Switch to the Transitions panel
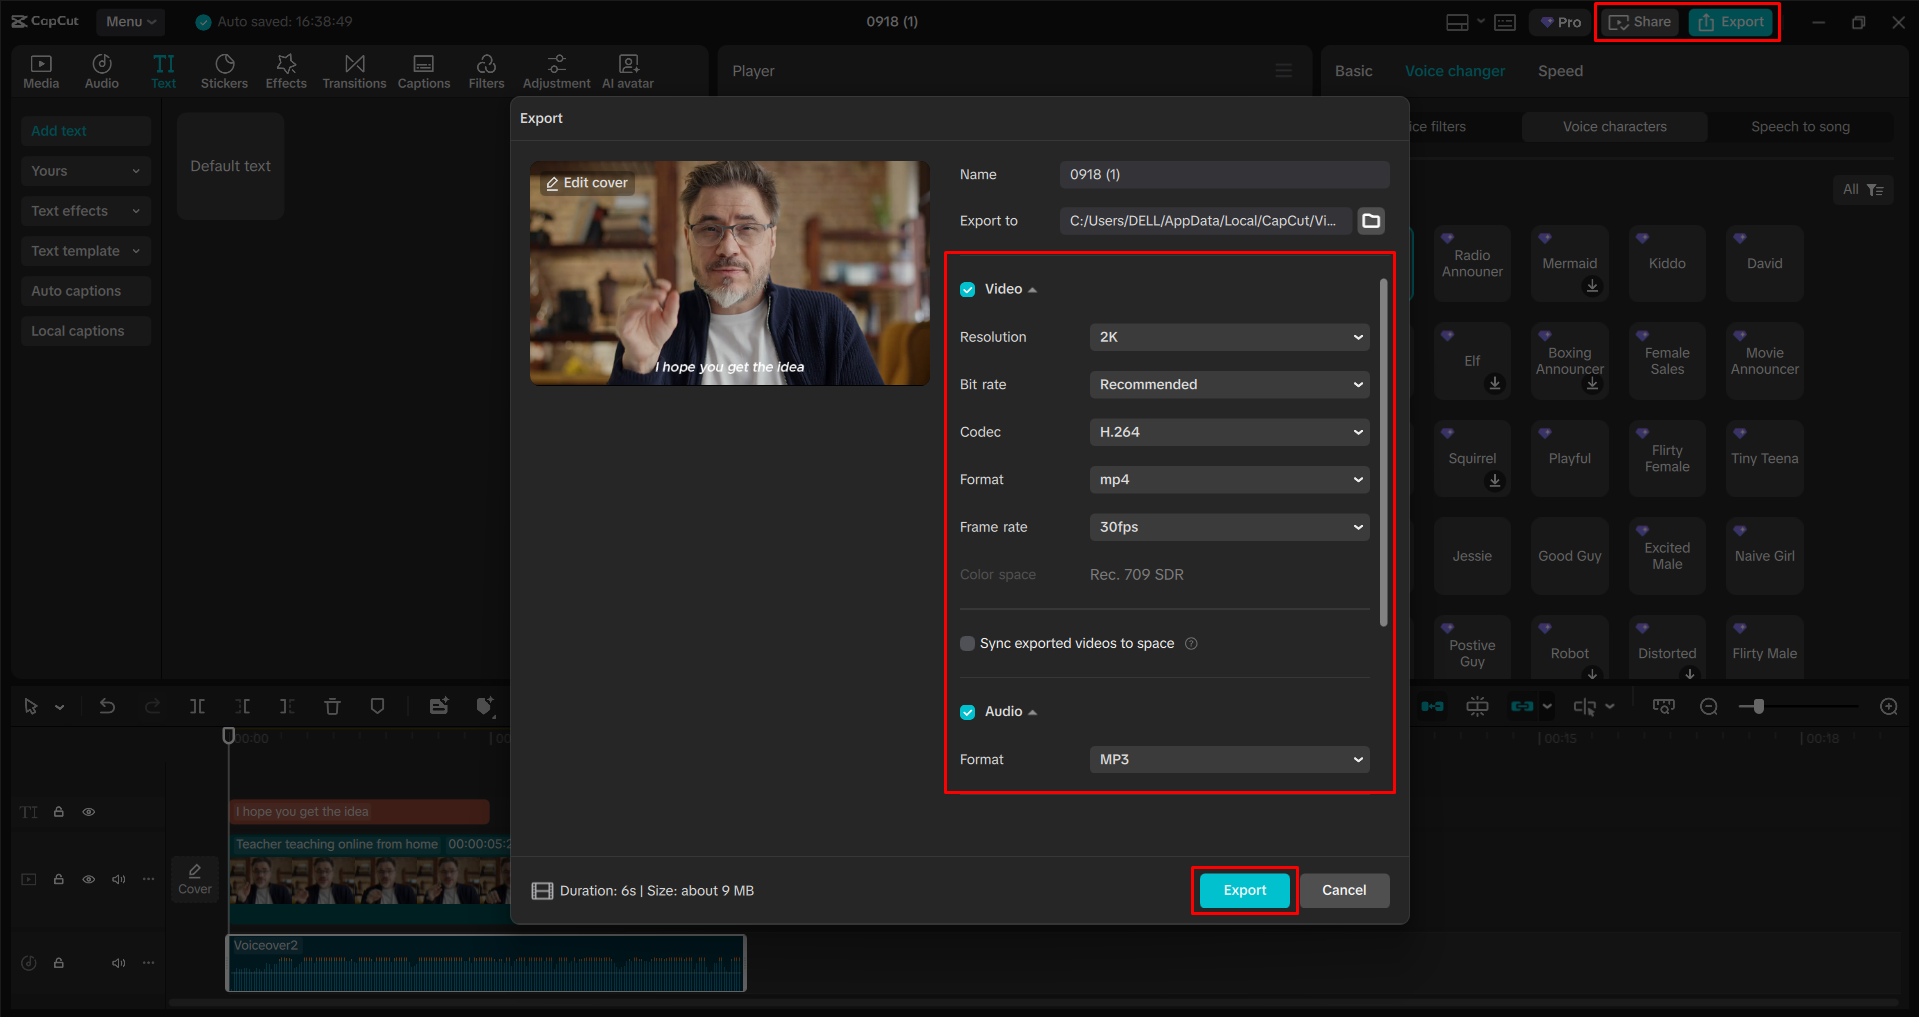 [354, 70]
